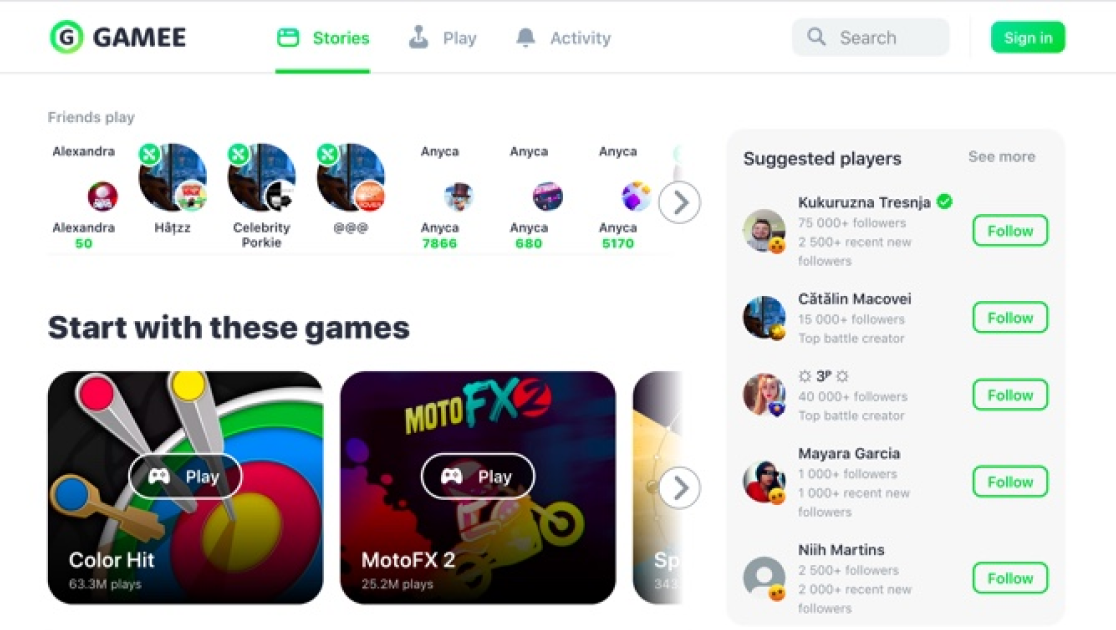Viewport: 1116px width, 630px height.
Task: Open Alexandra's game score story
Action: [x=102, y=196]
